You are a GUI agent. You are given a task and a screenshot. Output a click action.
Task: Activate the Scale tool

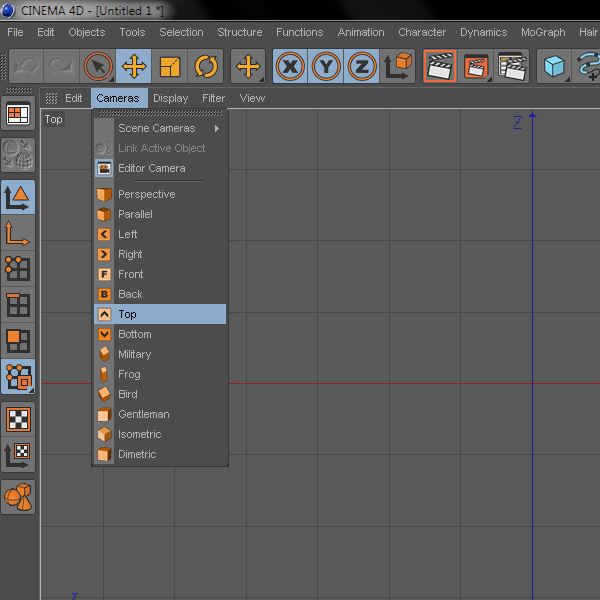pyautogui.click(x=170, y=66)
